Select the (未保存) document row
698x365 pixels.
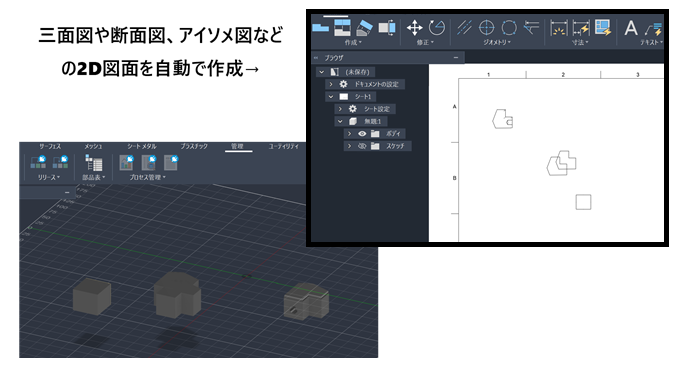(x=346, y=72)
